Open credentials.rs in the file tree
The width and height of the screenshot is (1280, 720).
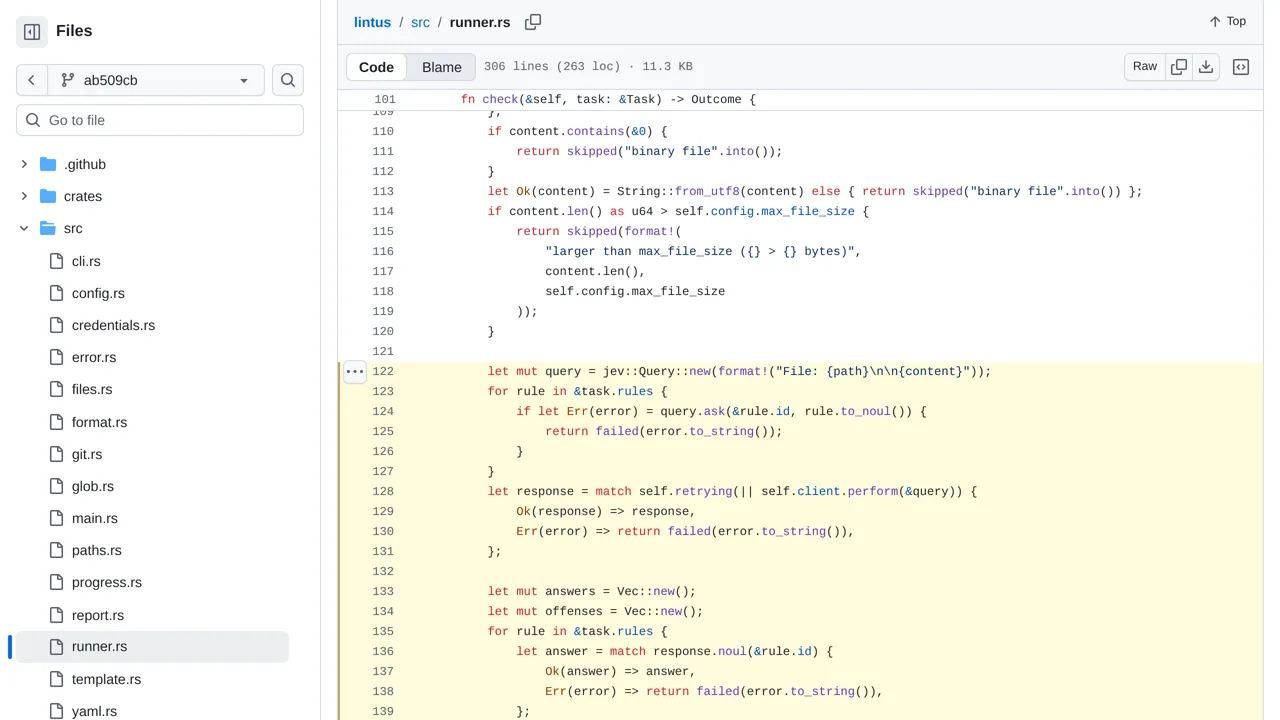(x=113, y=325)
